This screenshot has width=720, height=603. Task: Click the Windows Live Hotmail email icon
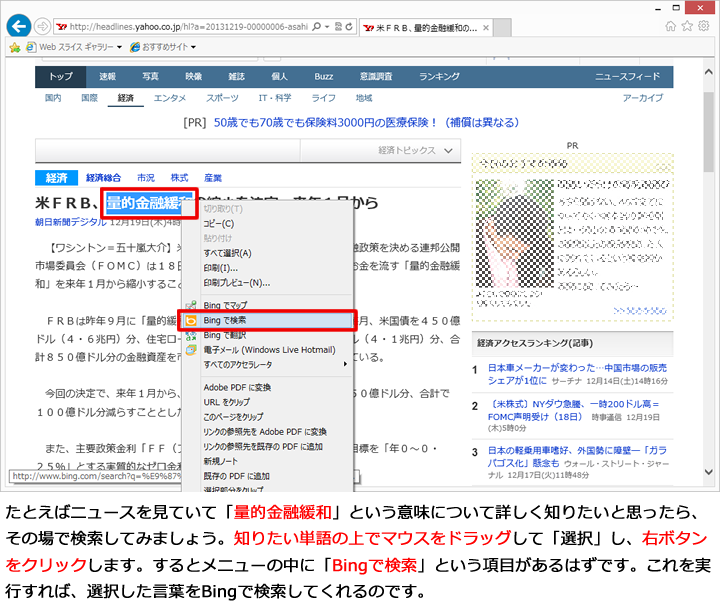[x=191, y=350]
